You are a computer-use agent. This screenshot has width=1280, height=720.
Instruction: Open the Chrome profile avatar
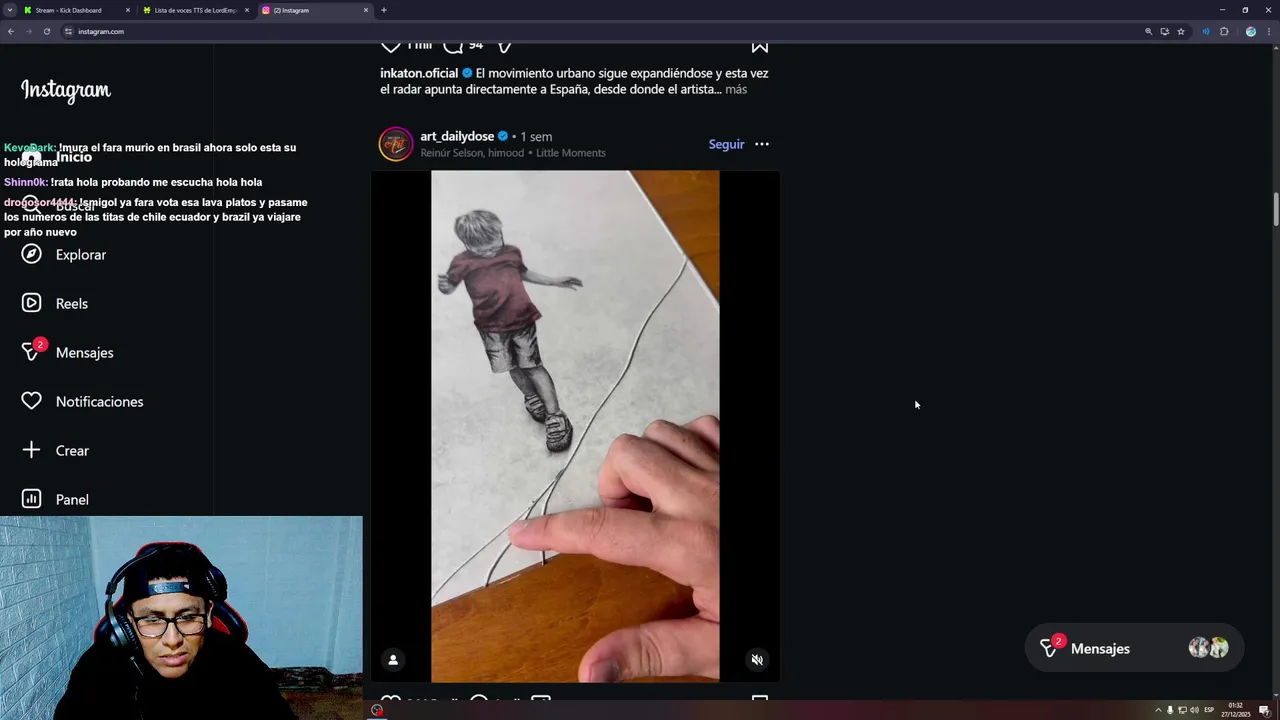(1250, 31)
